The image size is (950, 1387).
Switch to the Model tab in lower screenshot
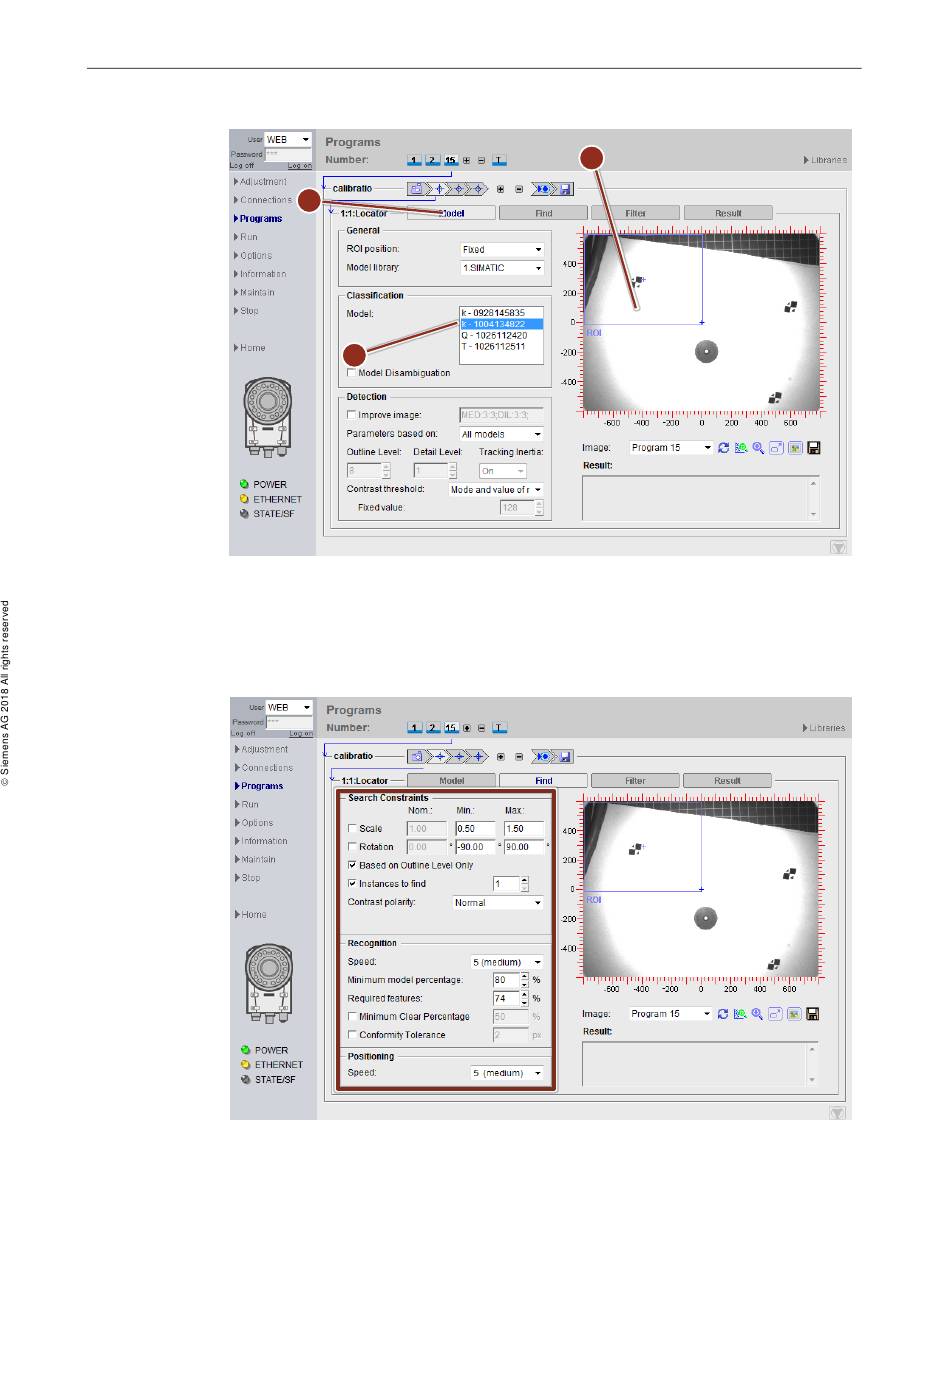click(x=451, y=781)
